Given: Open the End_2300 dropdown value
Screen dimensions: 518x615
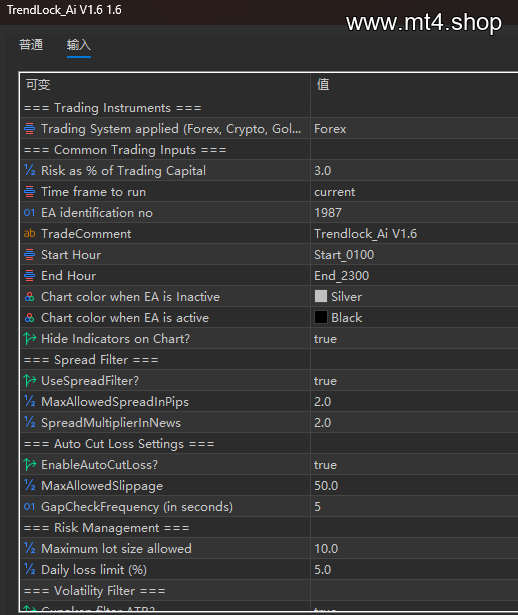Looking at the screenshot, I should (x=342, y=276).
